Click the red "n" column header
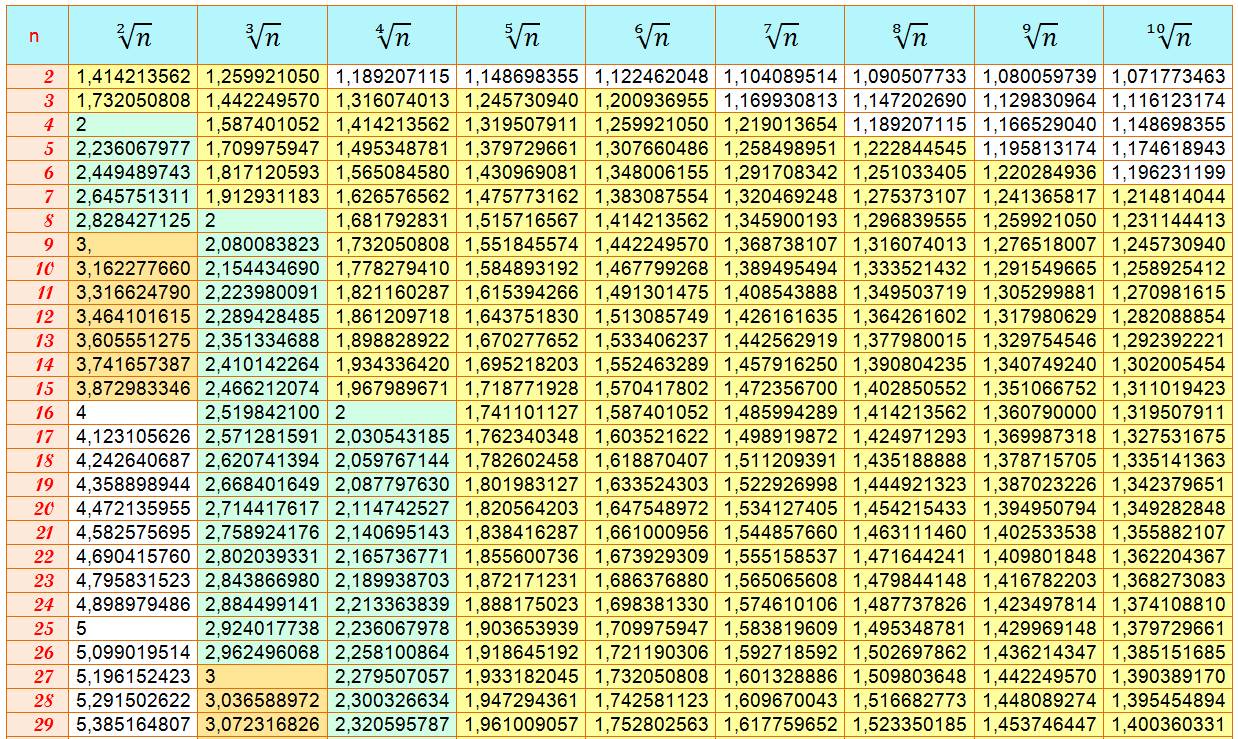This screenshot has width=1238, height=739. click(x=35, y=37)
